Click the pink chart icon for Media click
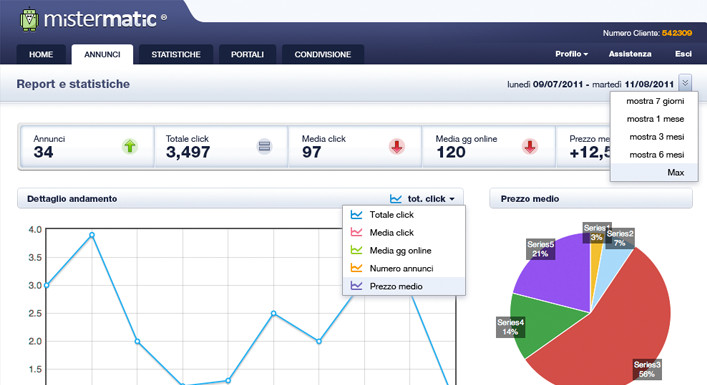This screenshot has height=385, width=707. pyautogui.click(x=356, y=233)
